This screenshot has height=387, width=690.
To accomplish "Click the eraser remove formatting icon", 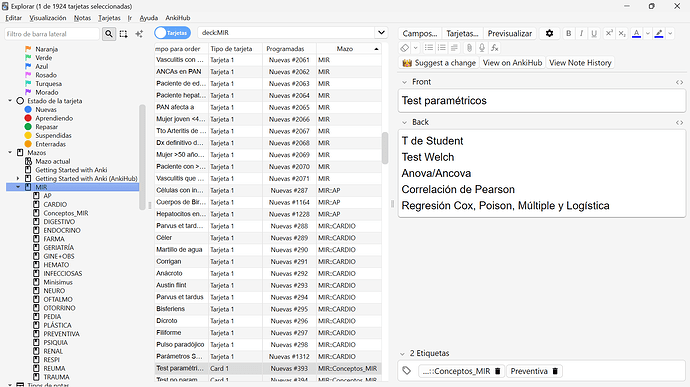I will pos(404,48).
